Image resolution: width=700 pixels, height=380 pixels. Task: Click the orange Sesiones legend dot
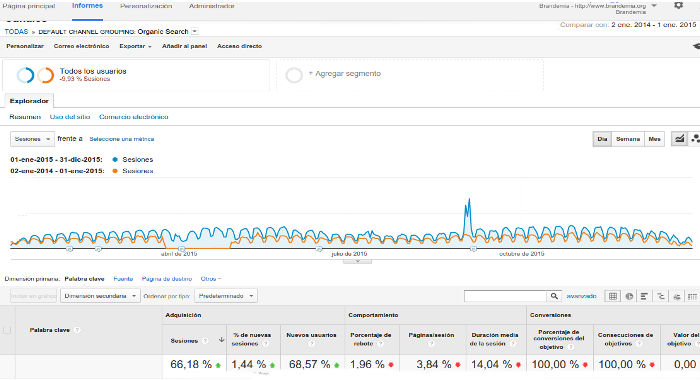(x=115, y=171)
